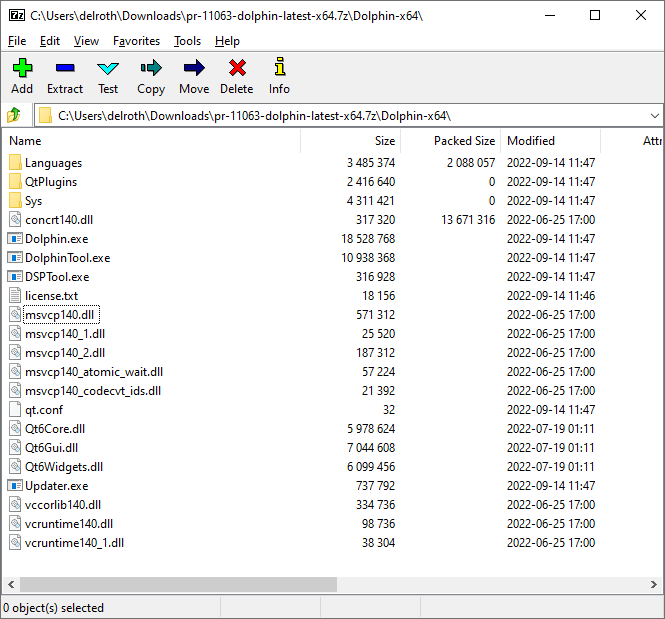Click the red Delete X icon

[x=237, y=68]
